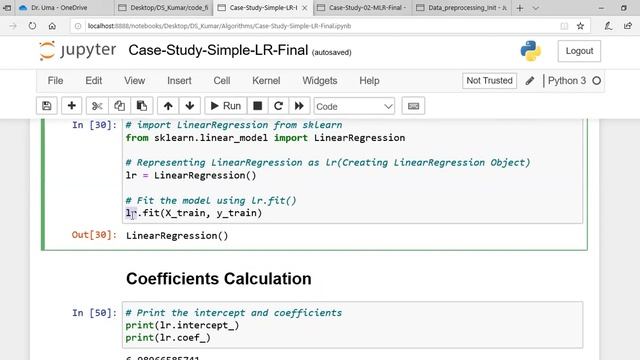Open the Widgets menu
This screenshot has height=360, width=640.
pos(320,81)
